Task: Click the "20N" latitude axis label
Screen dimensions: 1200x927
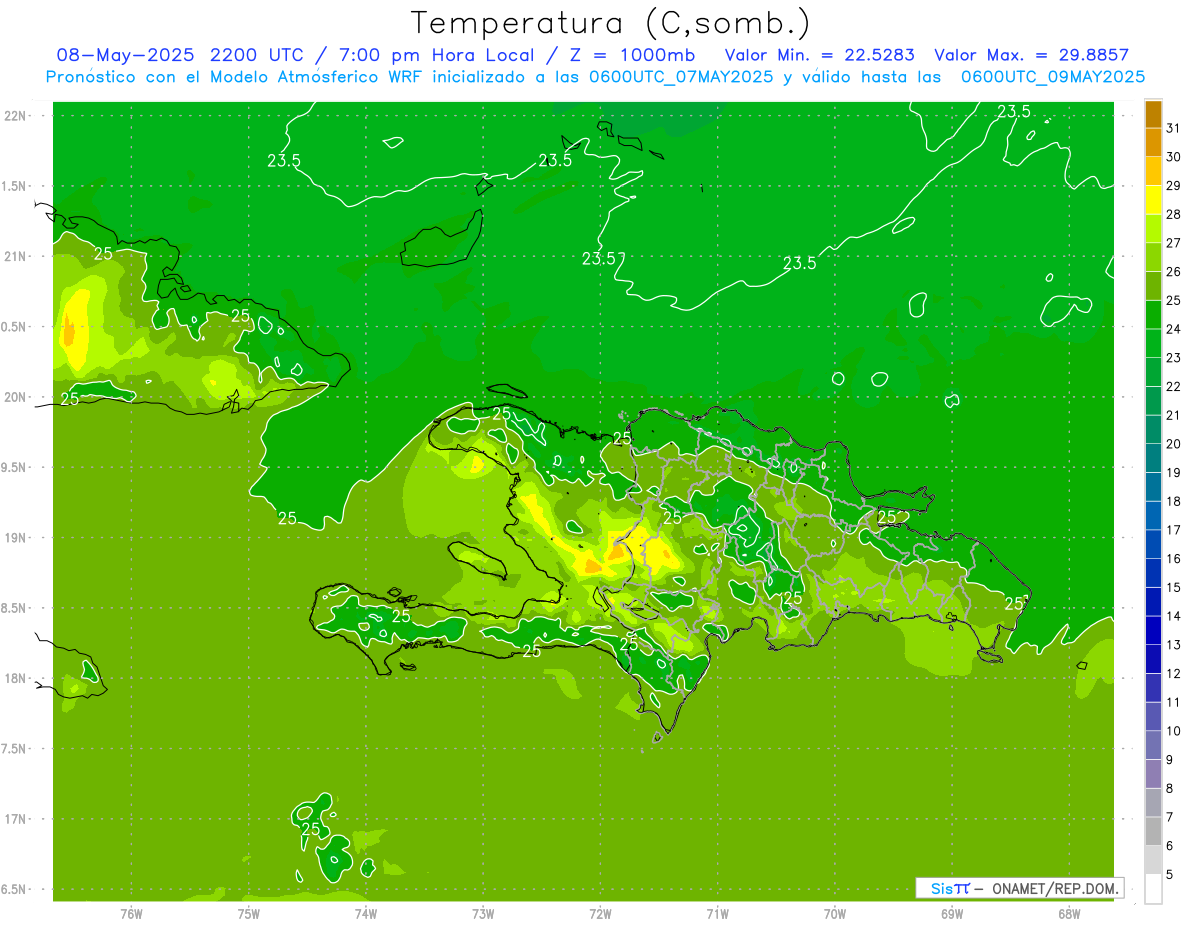Action: 17,397
